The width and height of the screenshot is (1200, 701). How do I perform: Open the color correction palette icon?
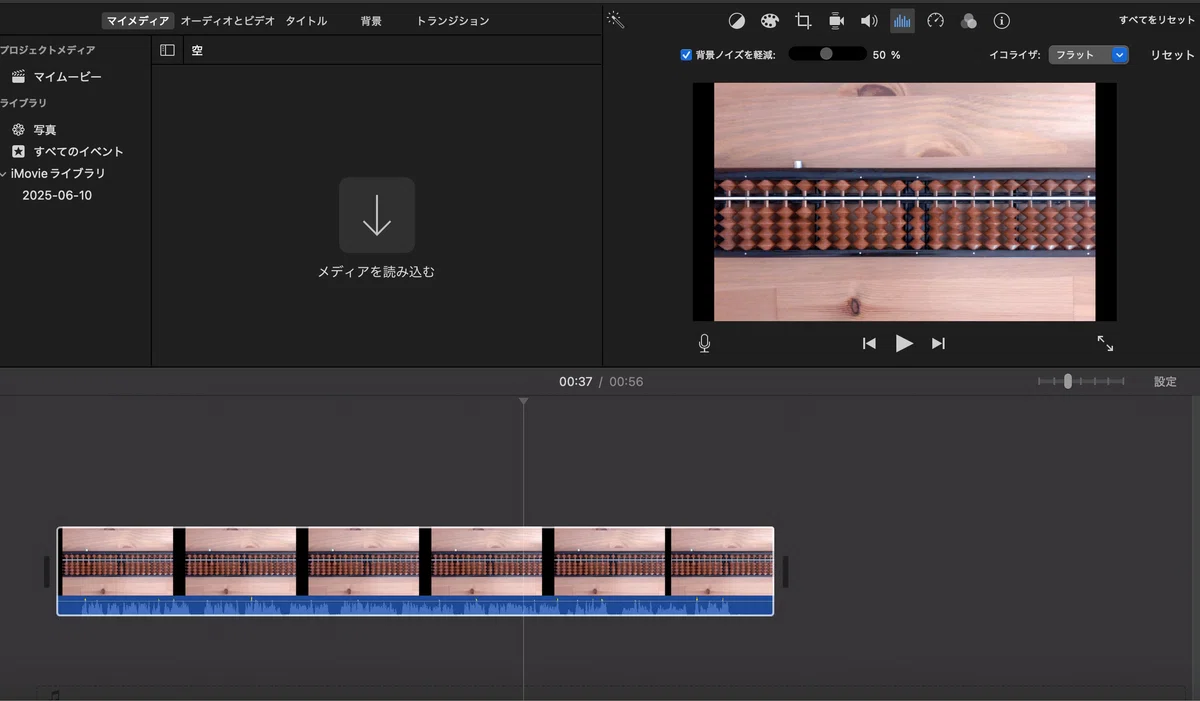(769, 21)
